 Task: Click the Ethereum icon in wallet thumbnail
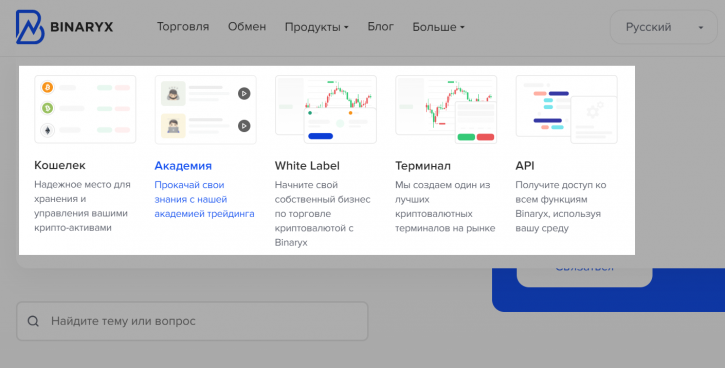pyautogui.click(x=47, y=130)
